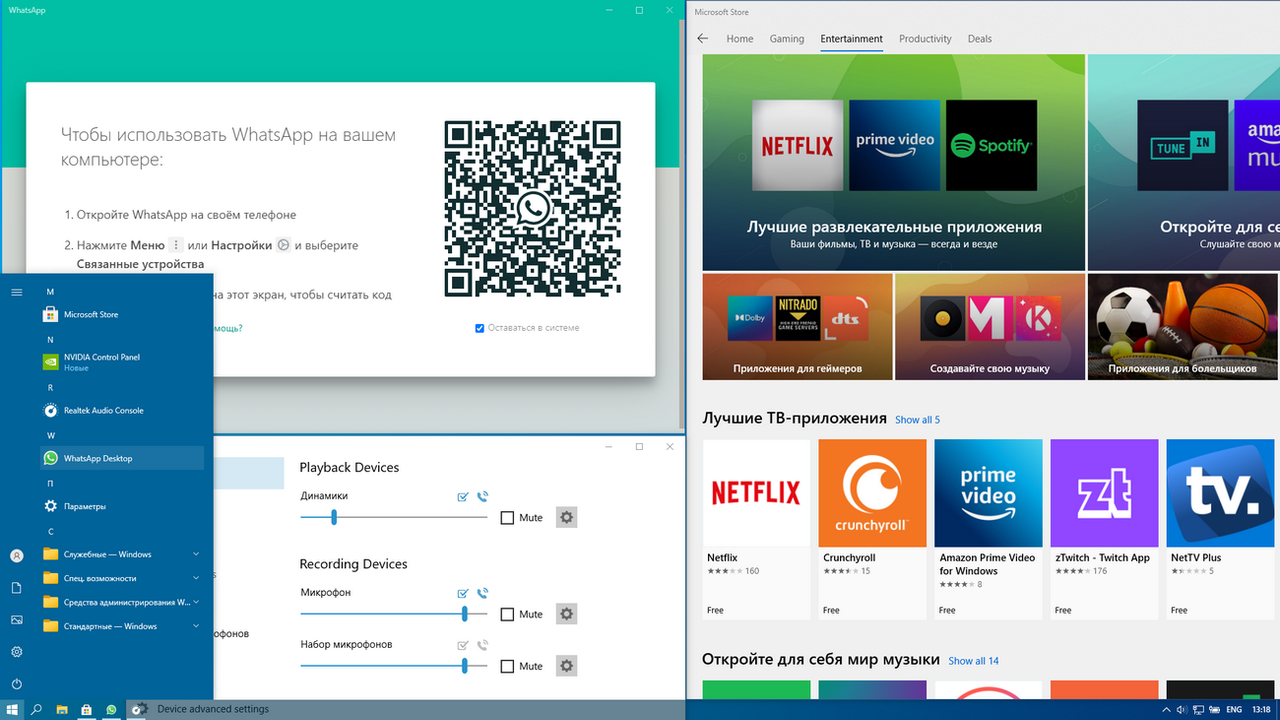Open gear settings for Микрофон device
Viewport: 1280px width, 720px height.
567,614
